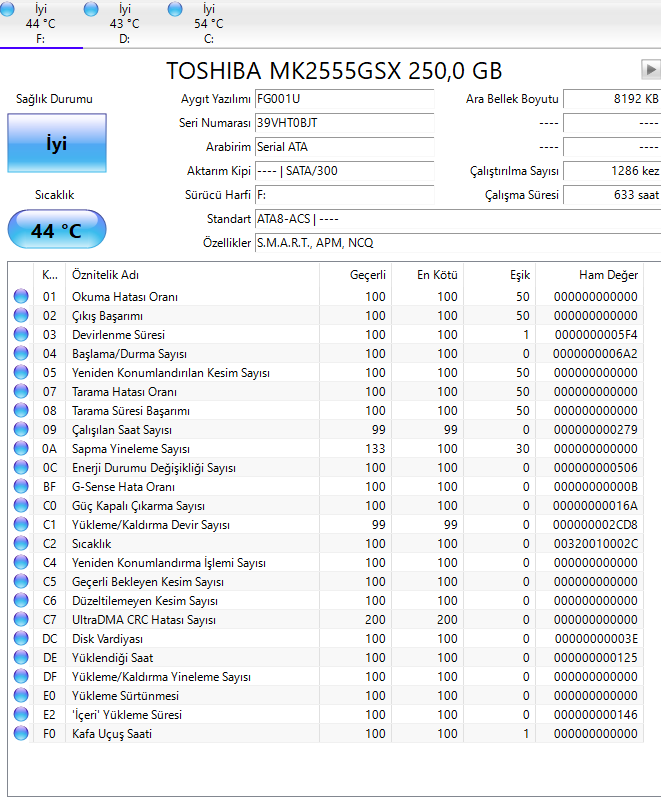Select the 1286 kez power-on count field
This screenshot has height=797, width=661.
point(612,171)
